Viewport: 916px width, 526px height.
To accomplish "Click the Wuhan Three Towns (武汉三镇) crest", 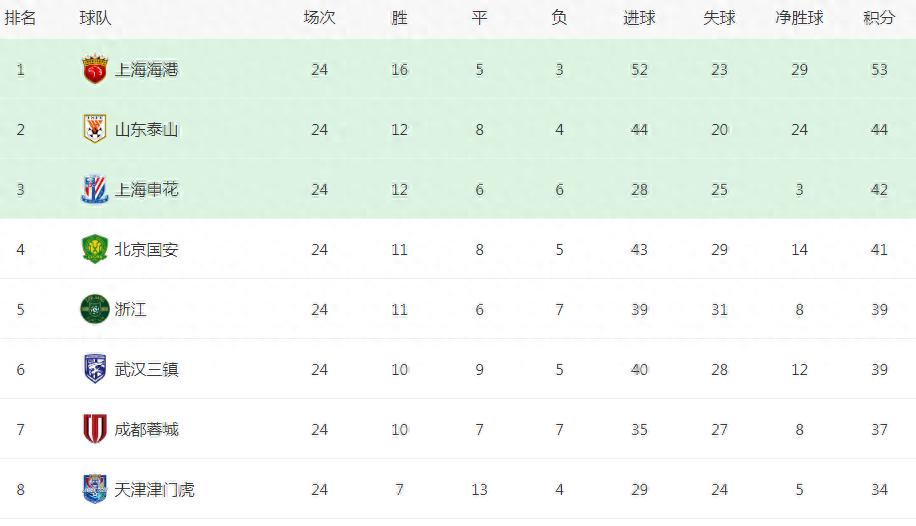I will 95,370.
